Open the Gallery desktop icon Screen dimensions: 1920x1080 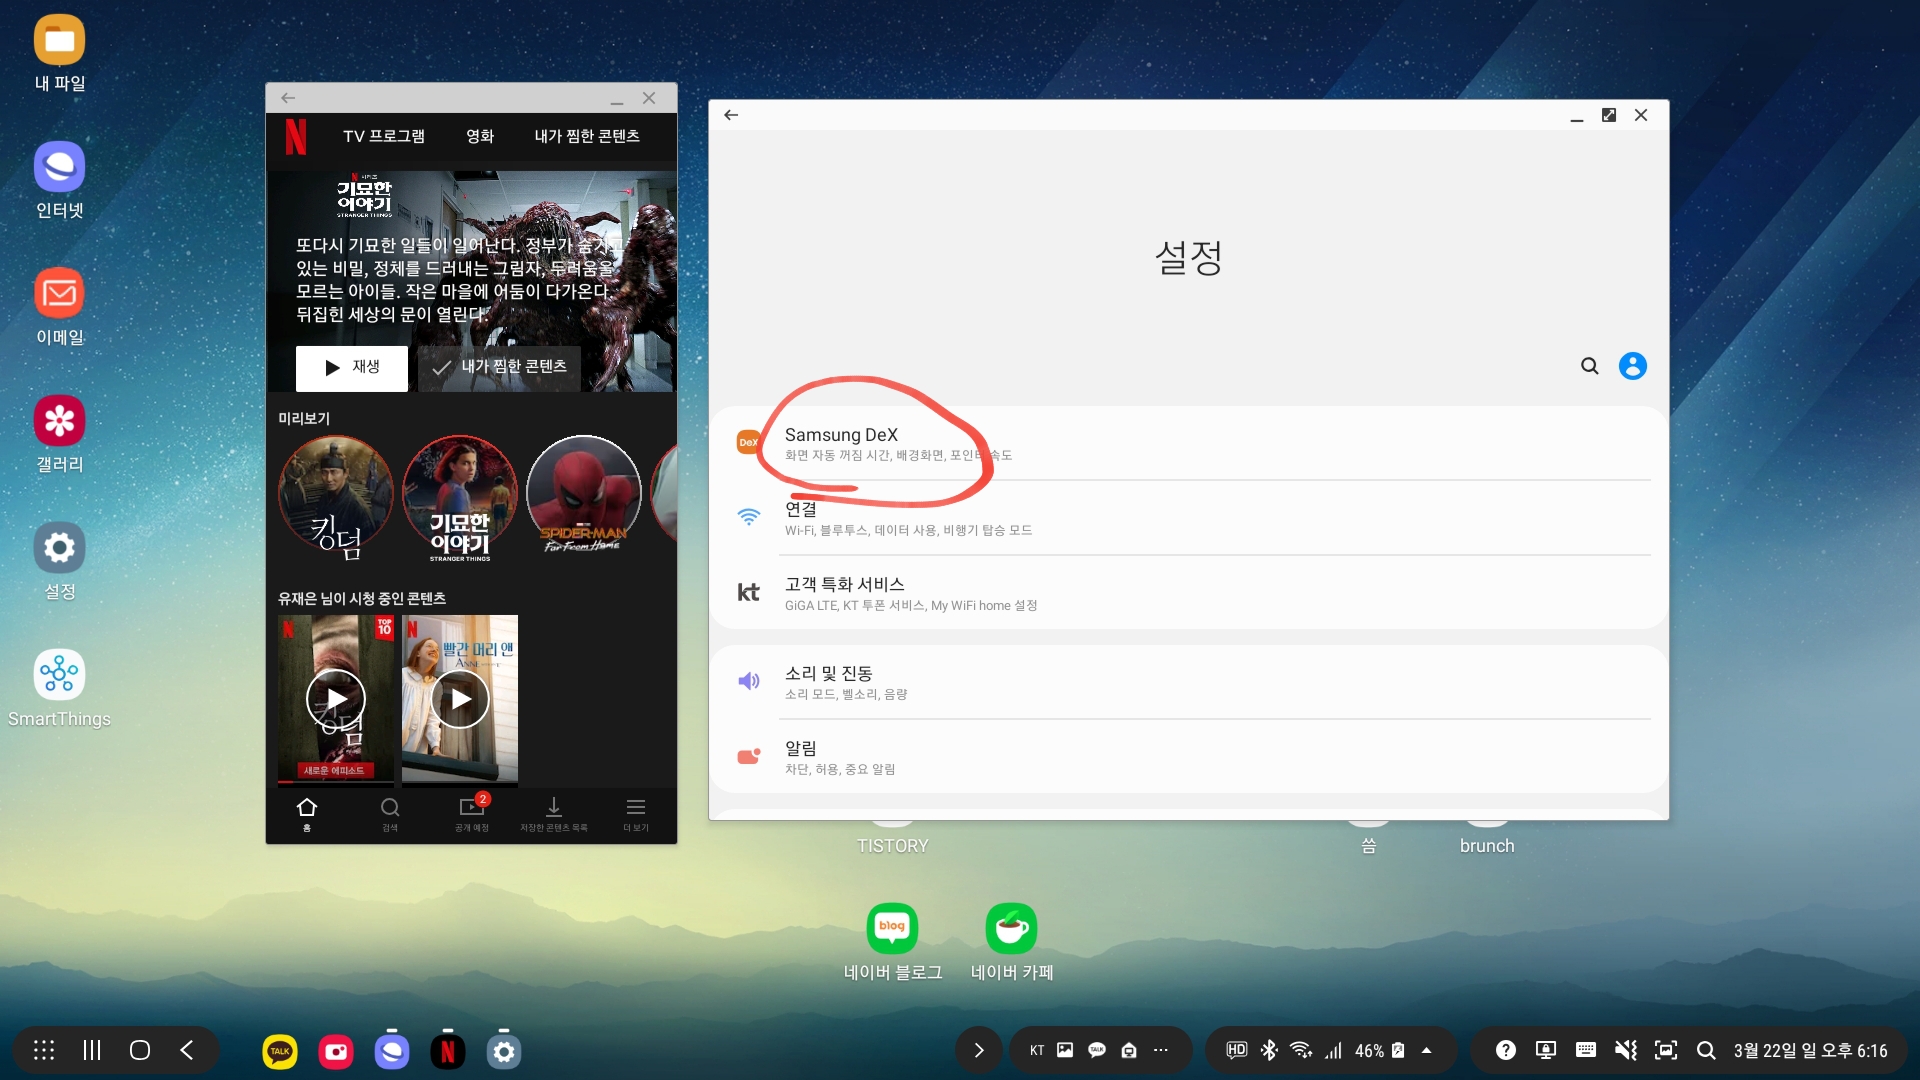(59, 420)
